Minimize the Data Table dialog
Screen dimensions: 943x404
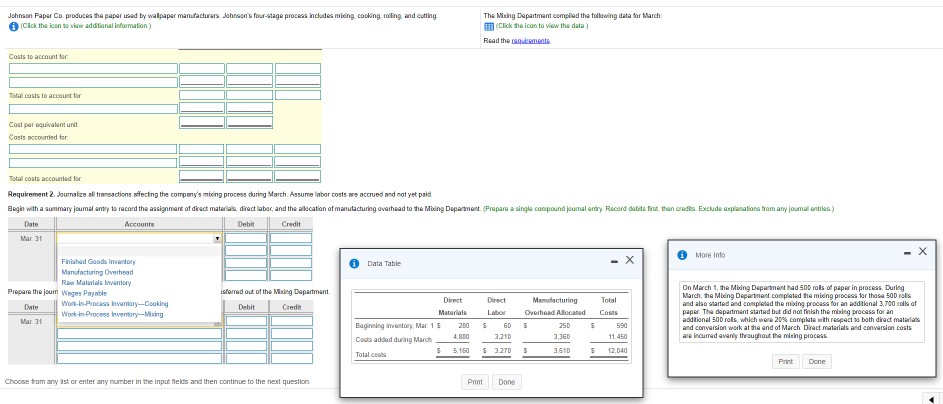click(x=615, y=262)
